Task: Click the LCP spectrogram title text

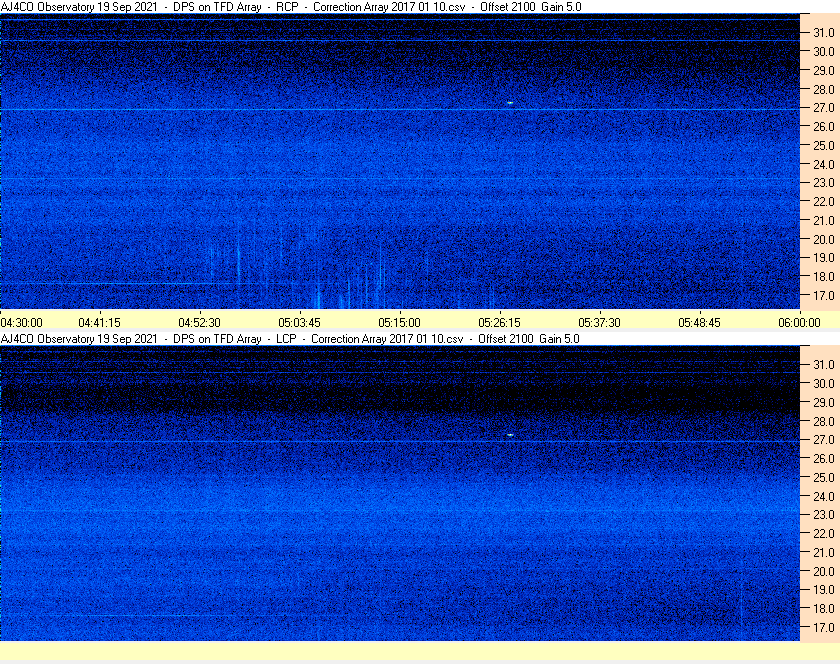Action: pos(290,339)
